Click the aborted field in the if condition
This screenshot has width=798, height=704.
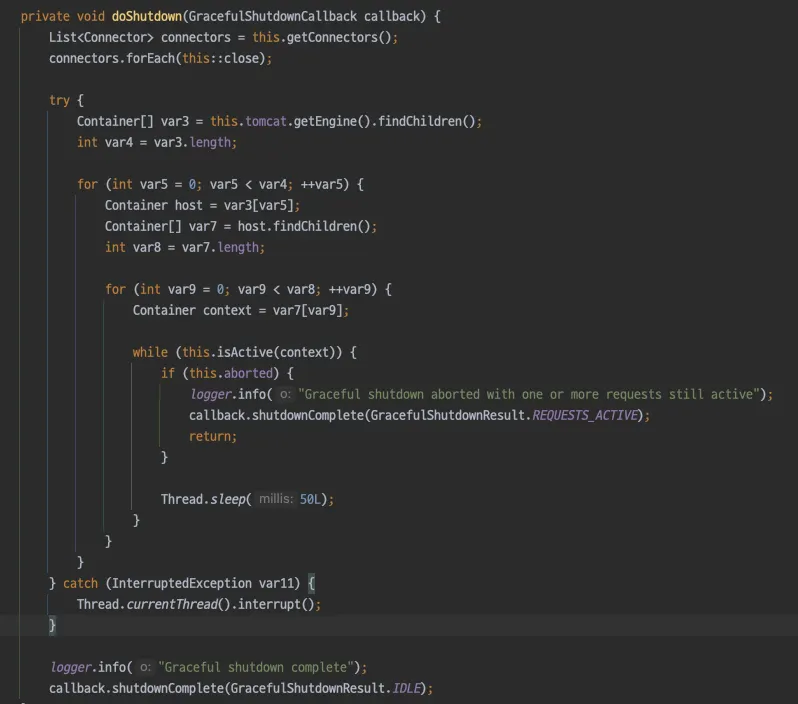248,374
